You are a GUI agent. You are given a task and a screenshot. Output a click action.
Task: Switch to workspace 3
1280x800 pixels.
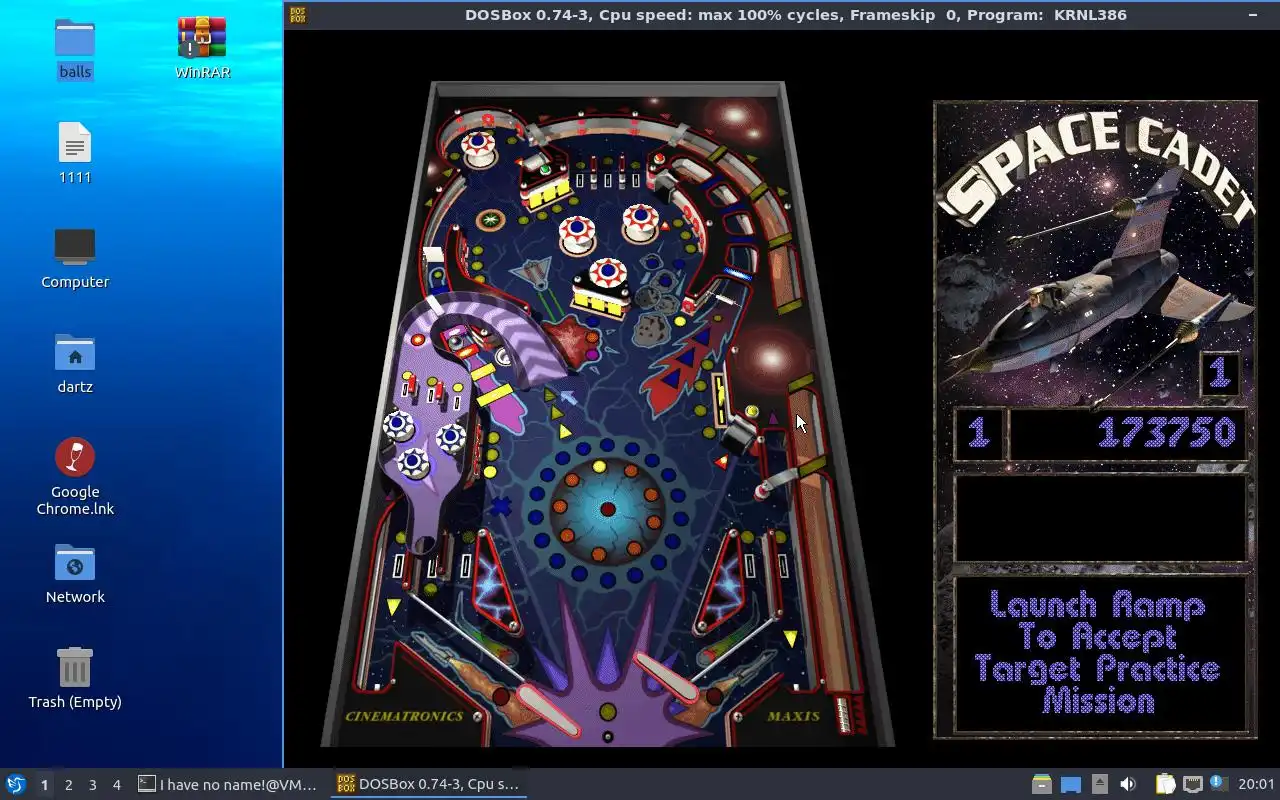(92, 785)
